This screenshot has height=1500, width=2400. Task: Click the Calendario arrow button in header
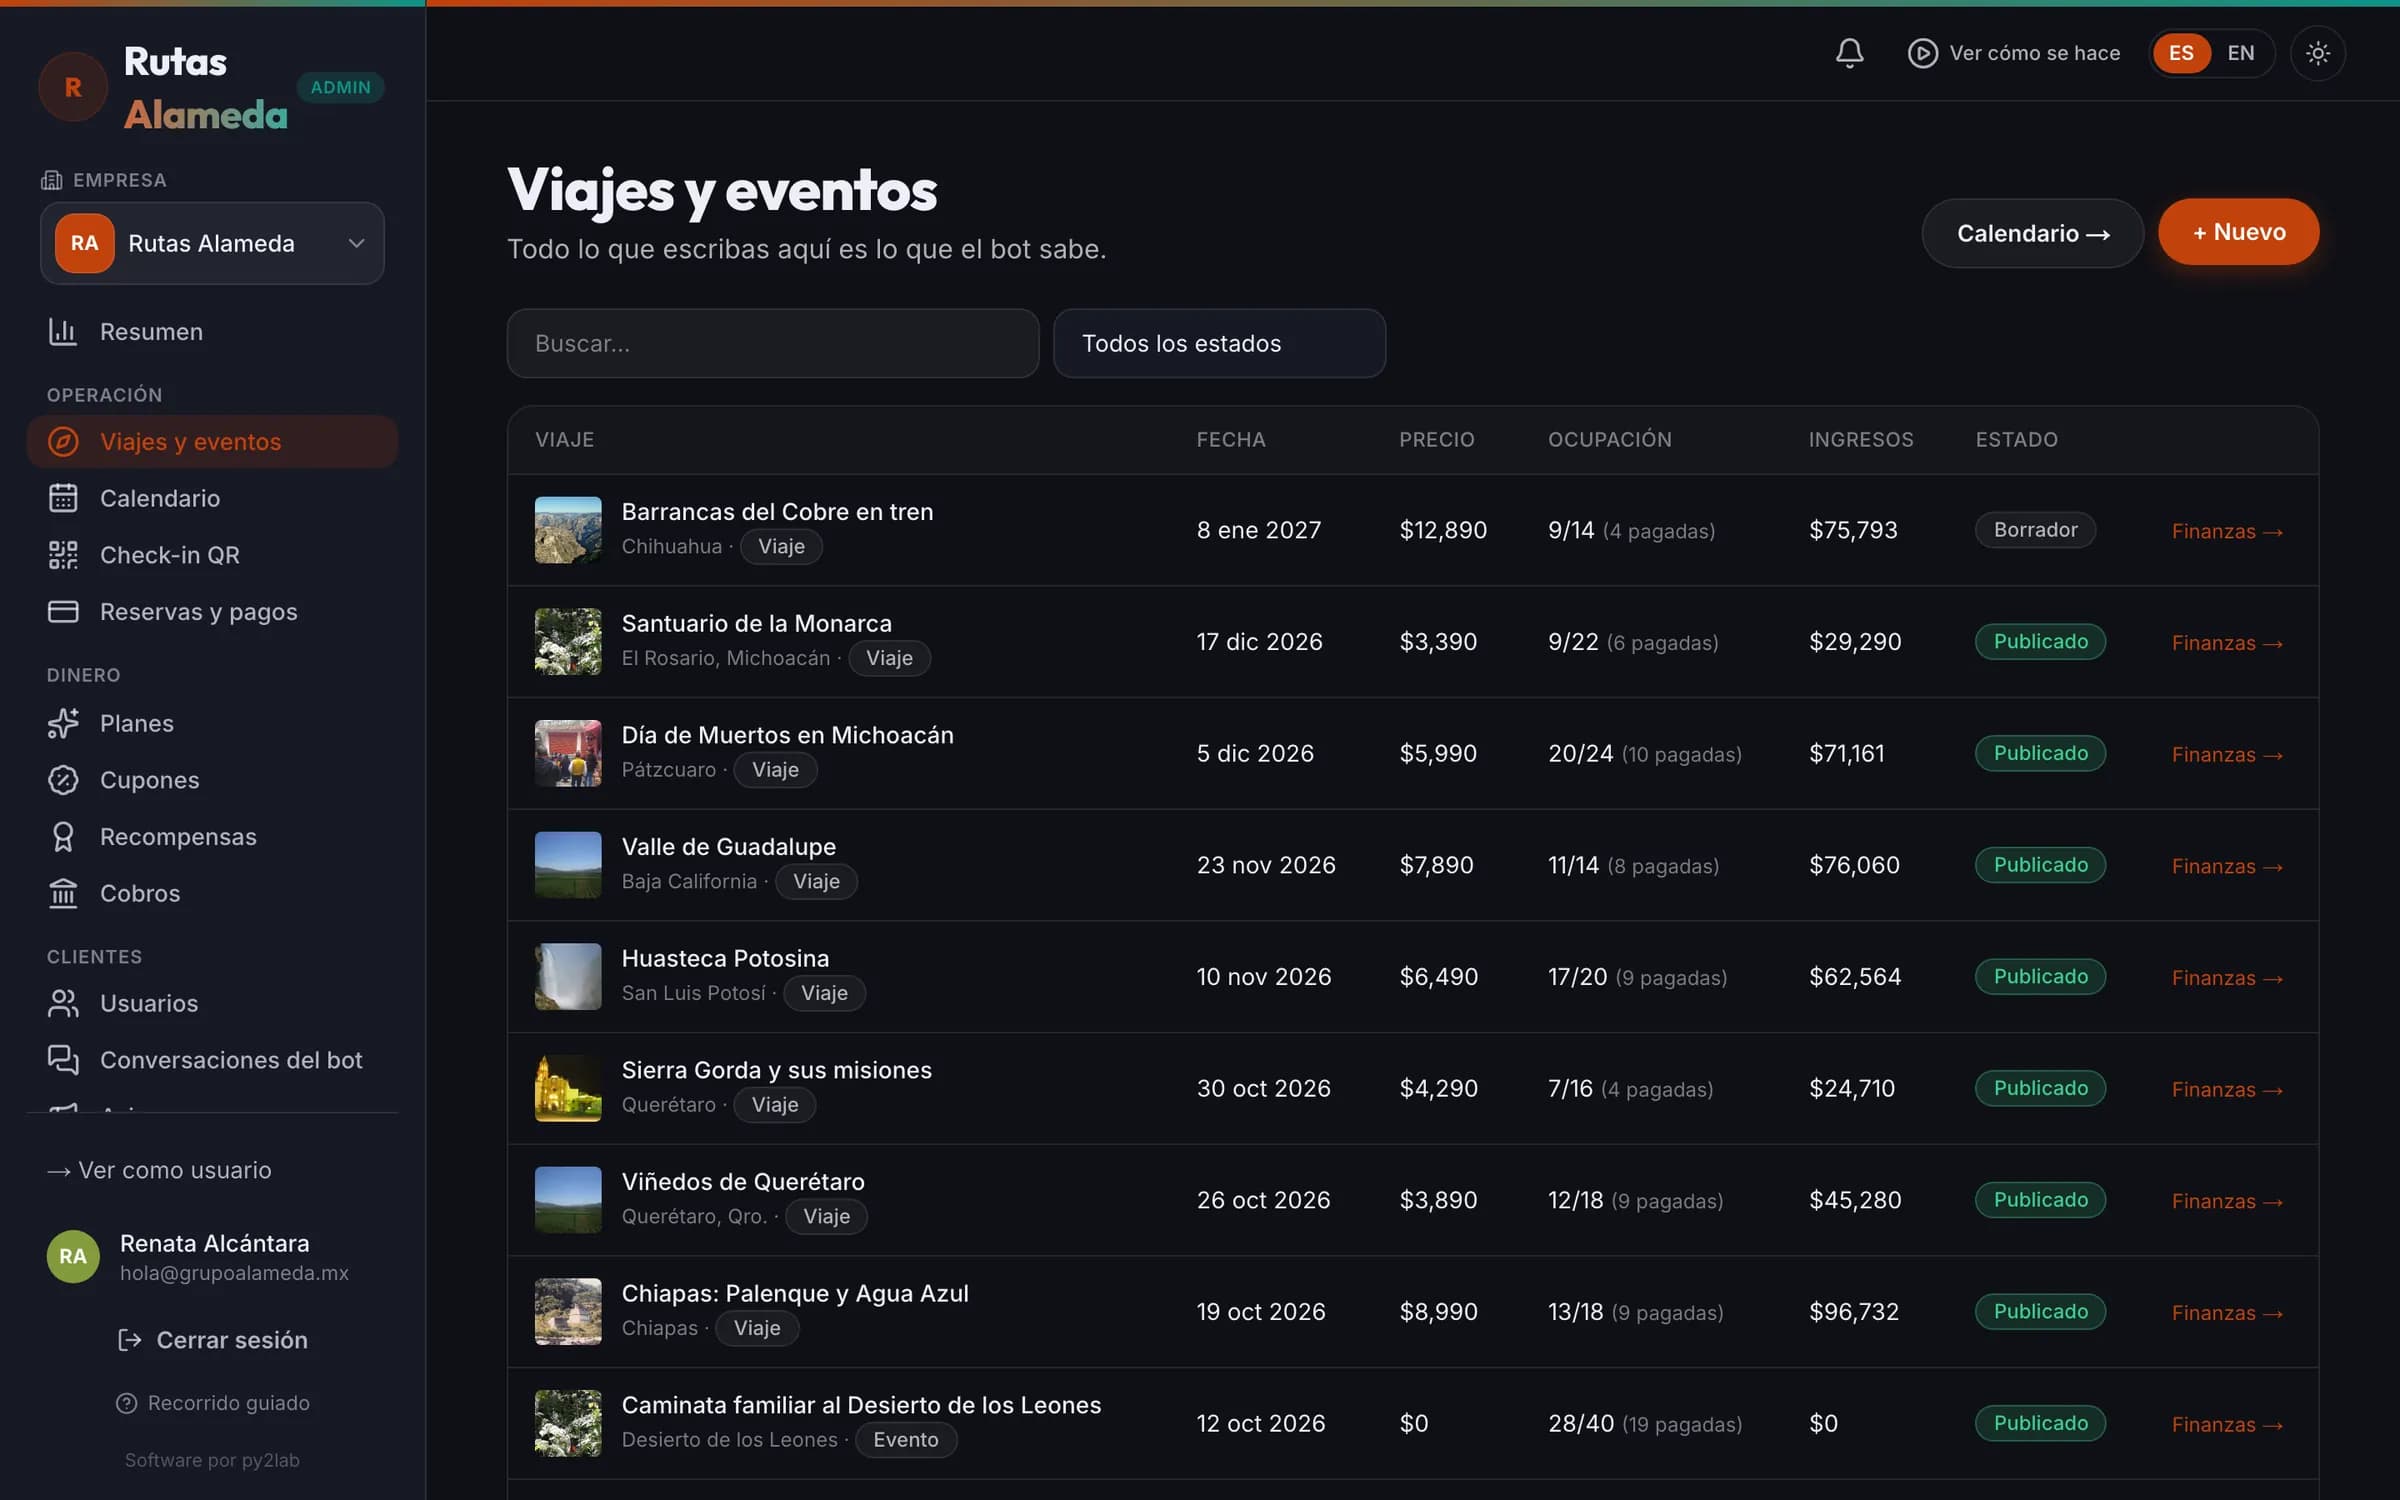[2032, 233]
